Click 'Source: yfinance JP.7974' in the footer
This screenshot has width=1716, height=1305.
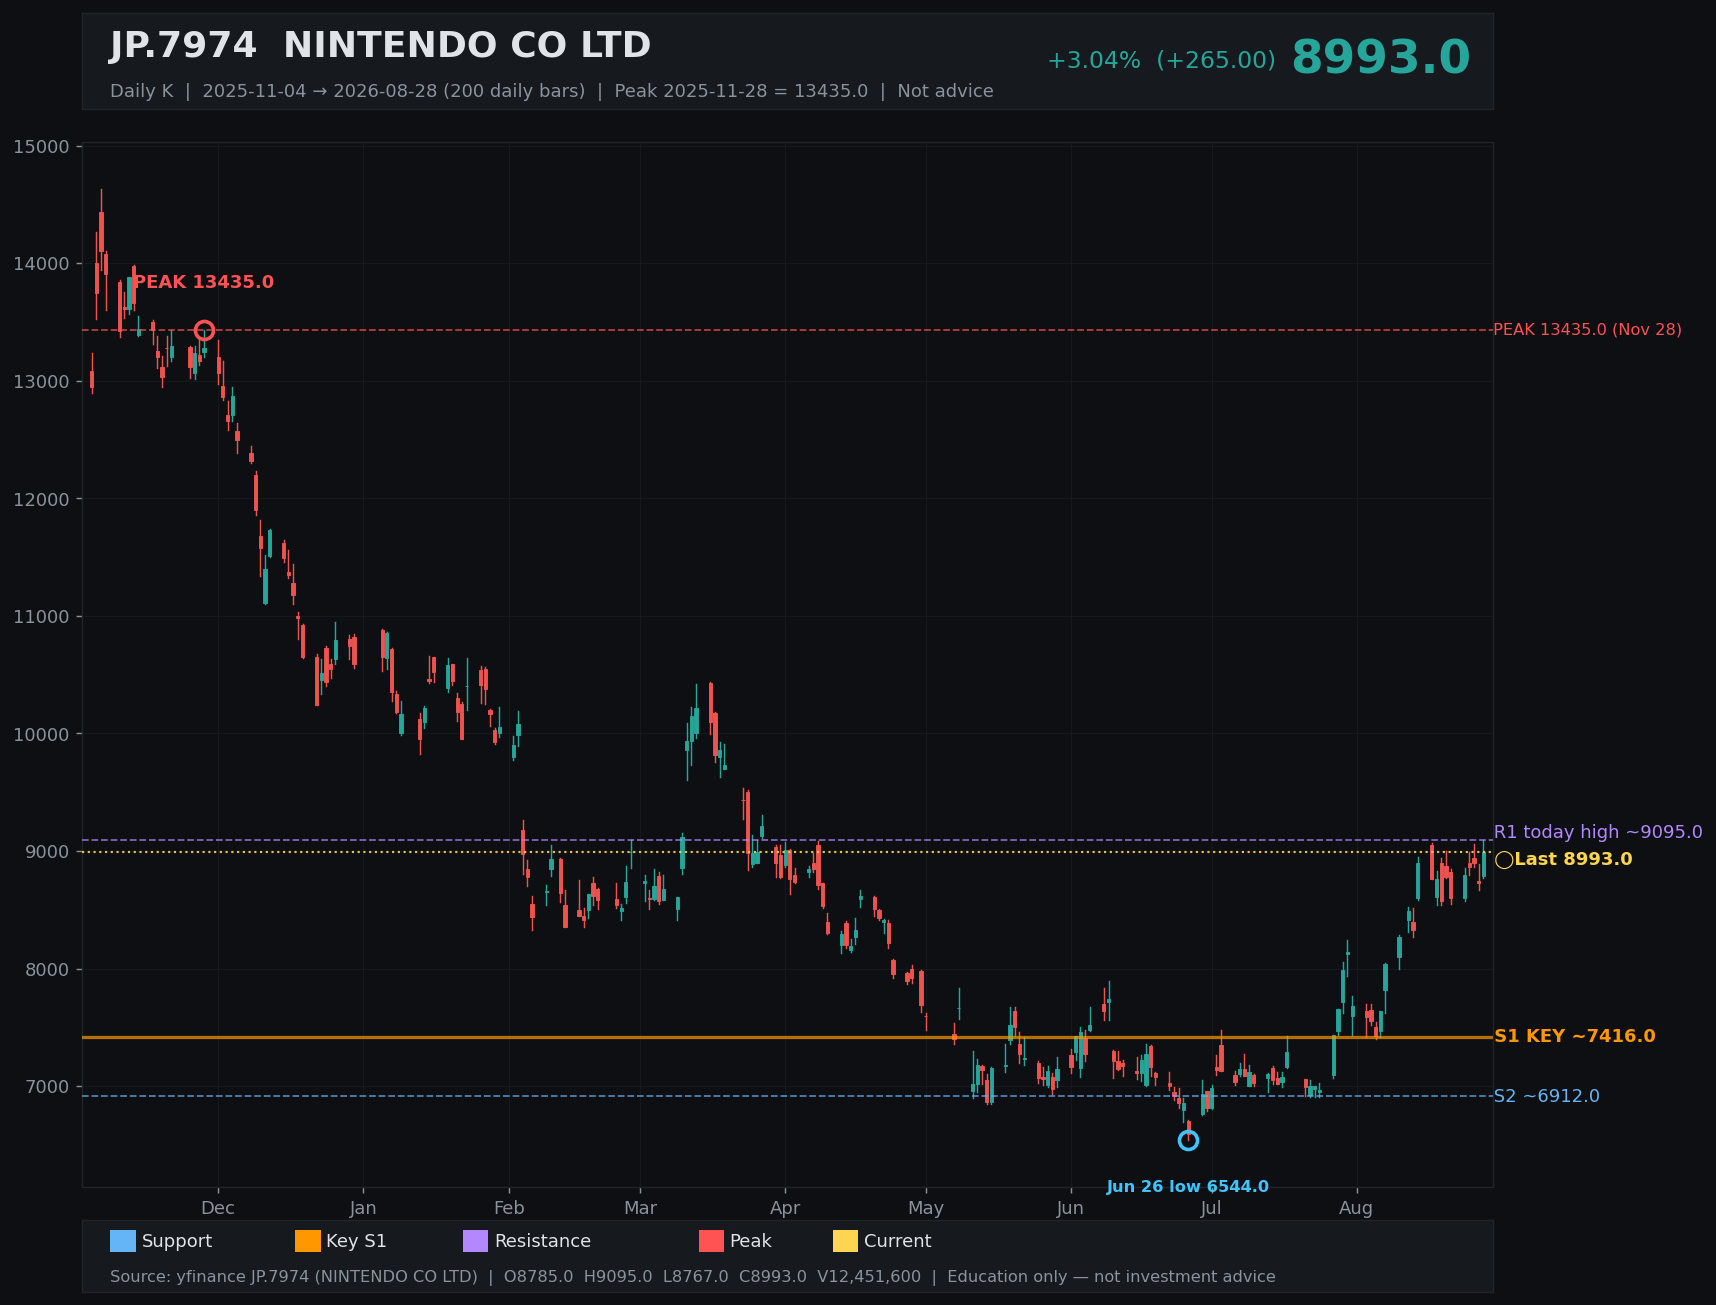(215, 1277)
